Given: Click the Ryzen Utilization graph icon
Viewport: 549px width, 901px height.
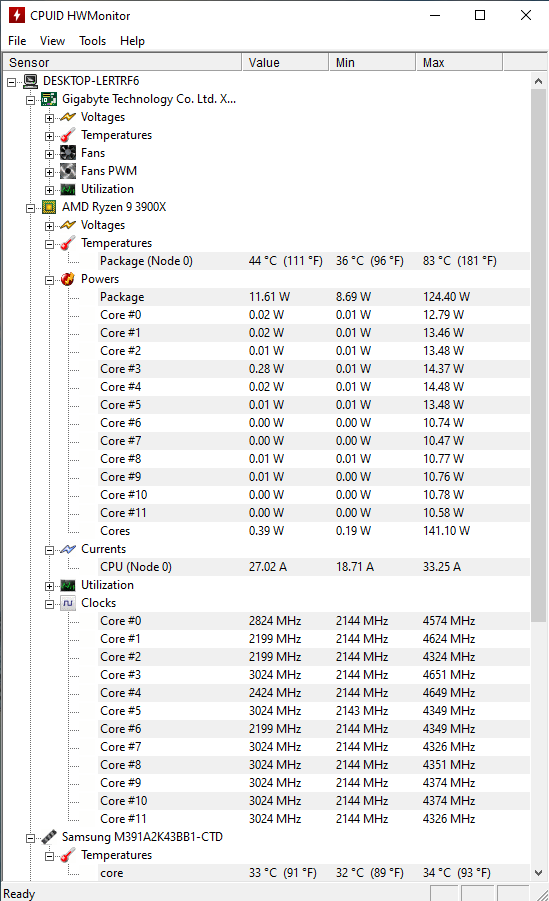Looking at the screenshot, I should click(68, 585).
